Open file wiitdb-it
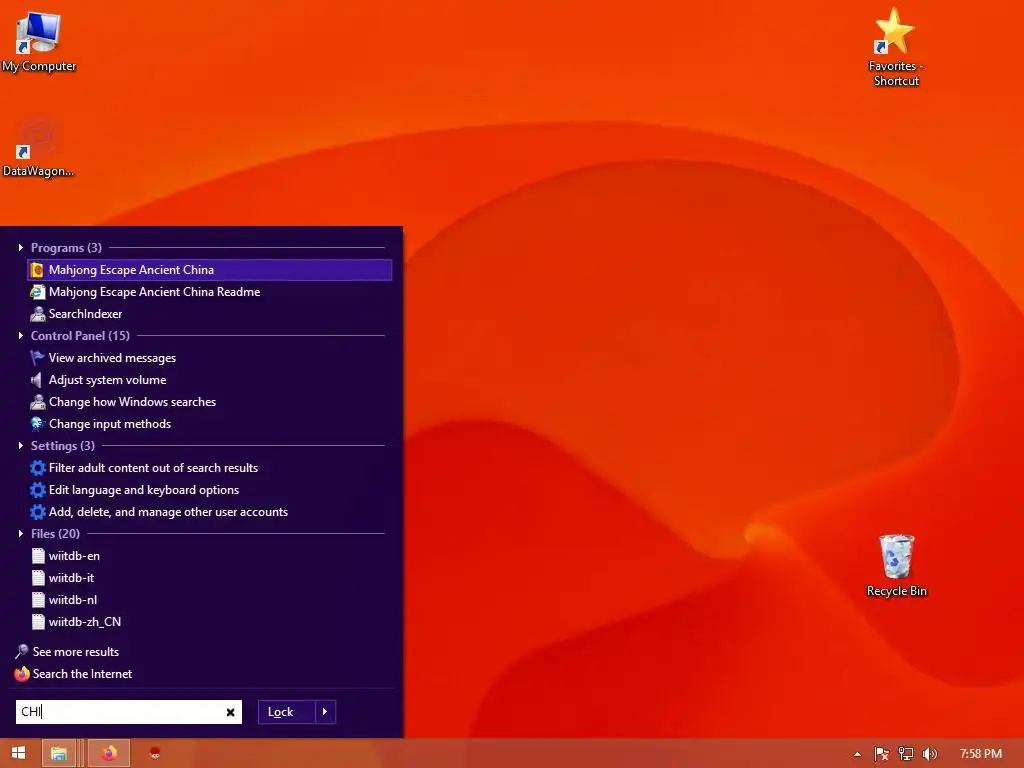The image size is (1024, 768). pyautogui.click(x=210, y=578)
